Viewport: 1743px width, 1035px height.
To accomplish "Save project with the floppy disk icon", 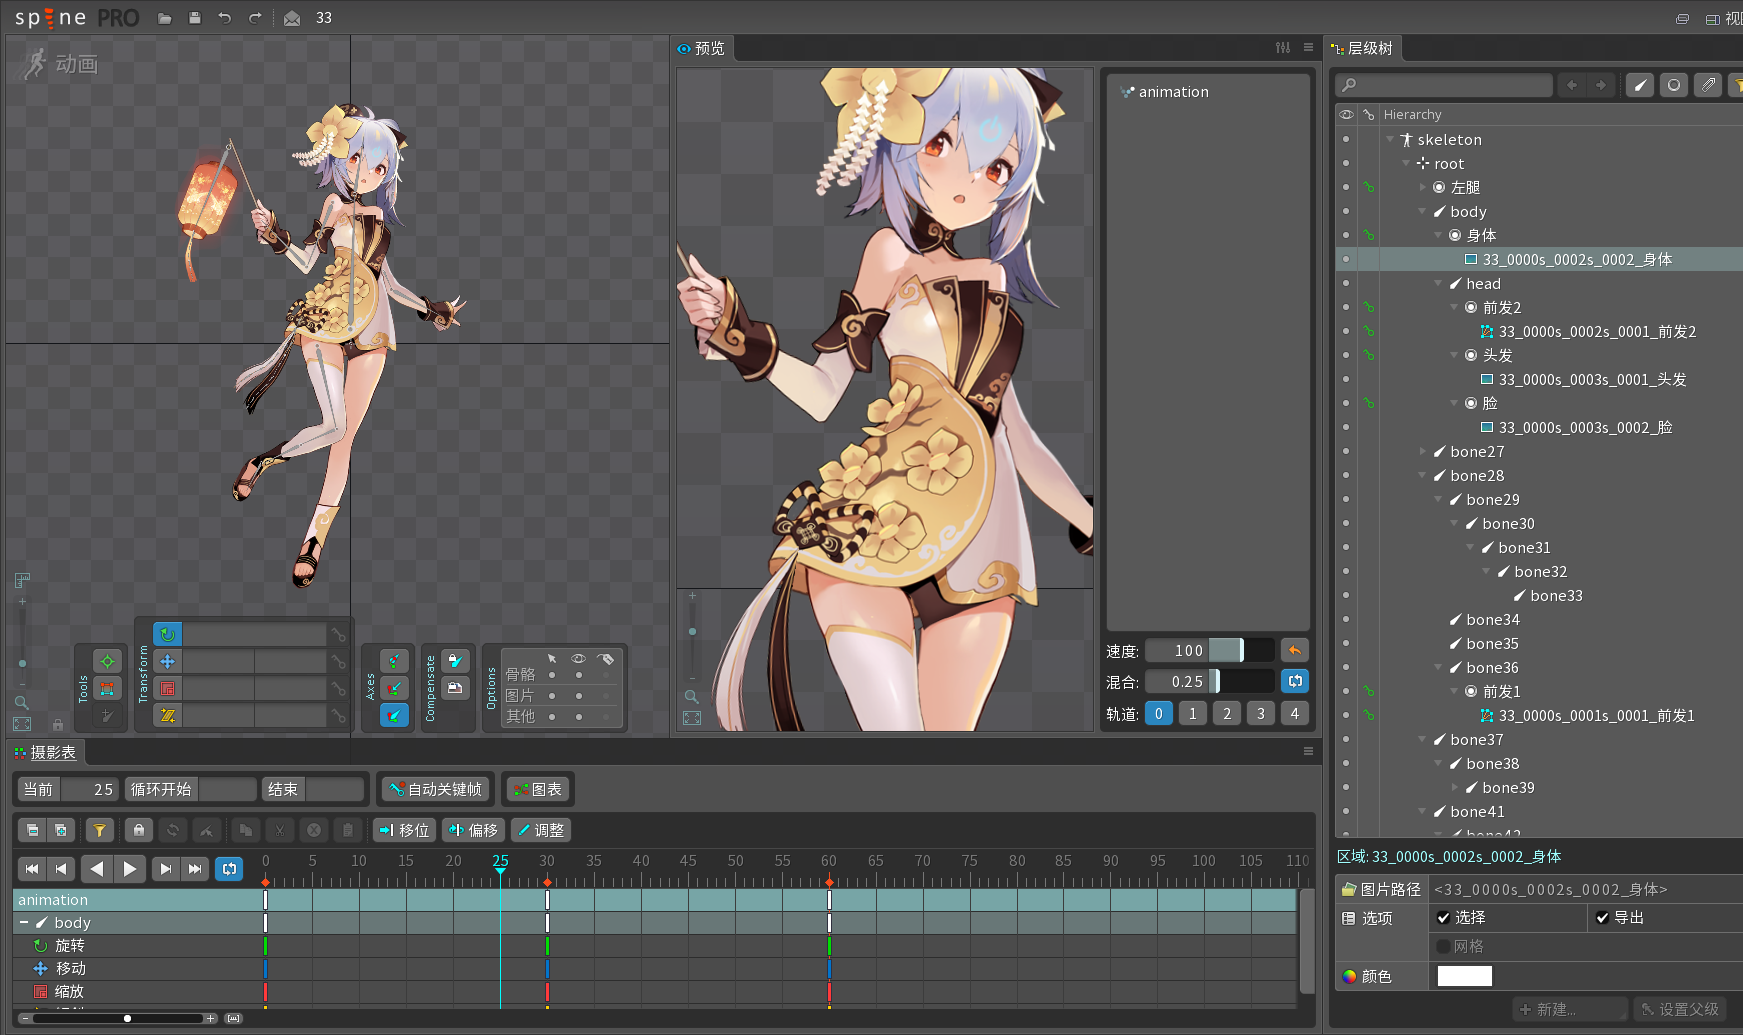I will 195,18.
